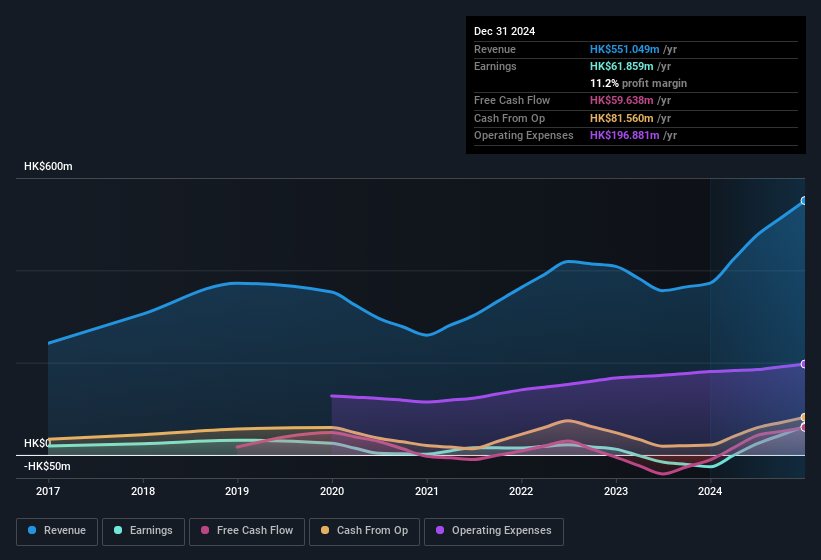Click the 2018 x-axis label
This screenshot has height=560, width=821.
coord(143,491)
